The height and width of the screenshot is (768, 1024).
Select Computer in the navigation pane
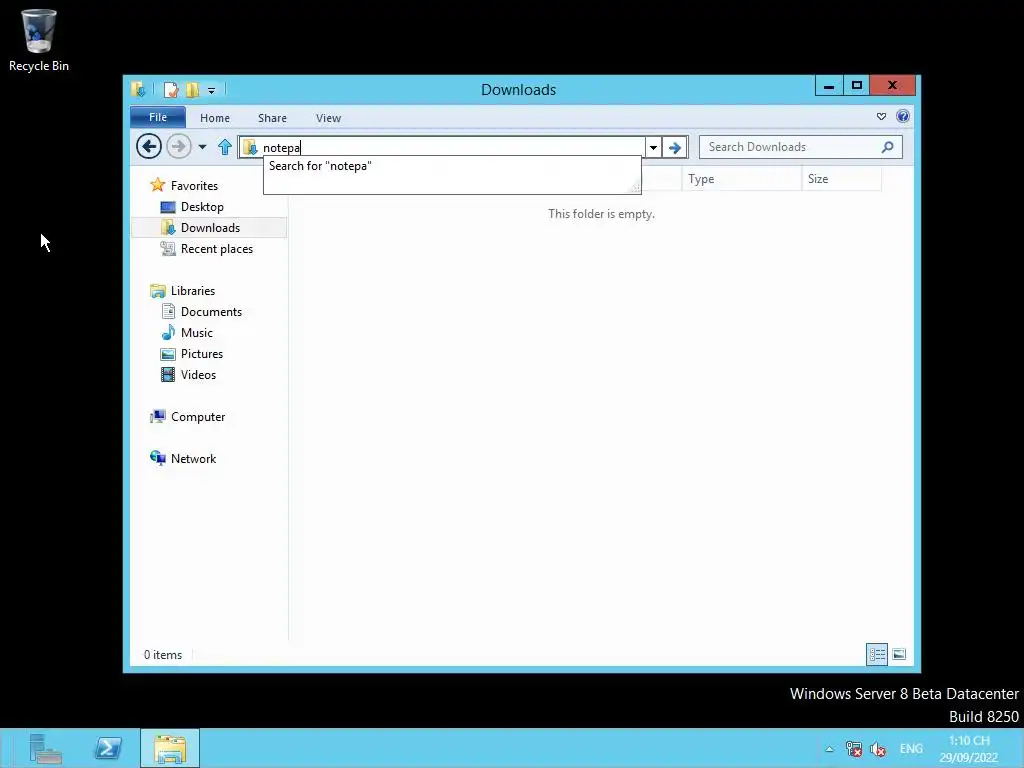188,417
